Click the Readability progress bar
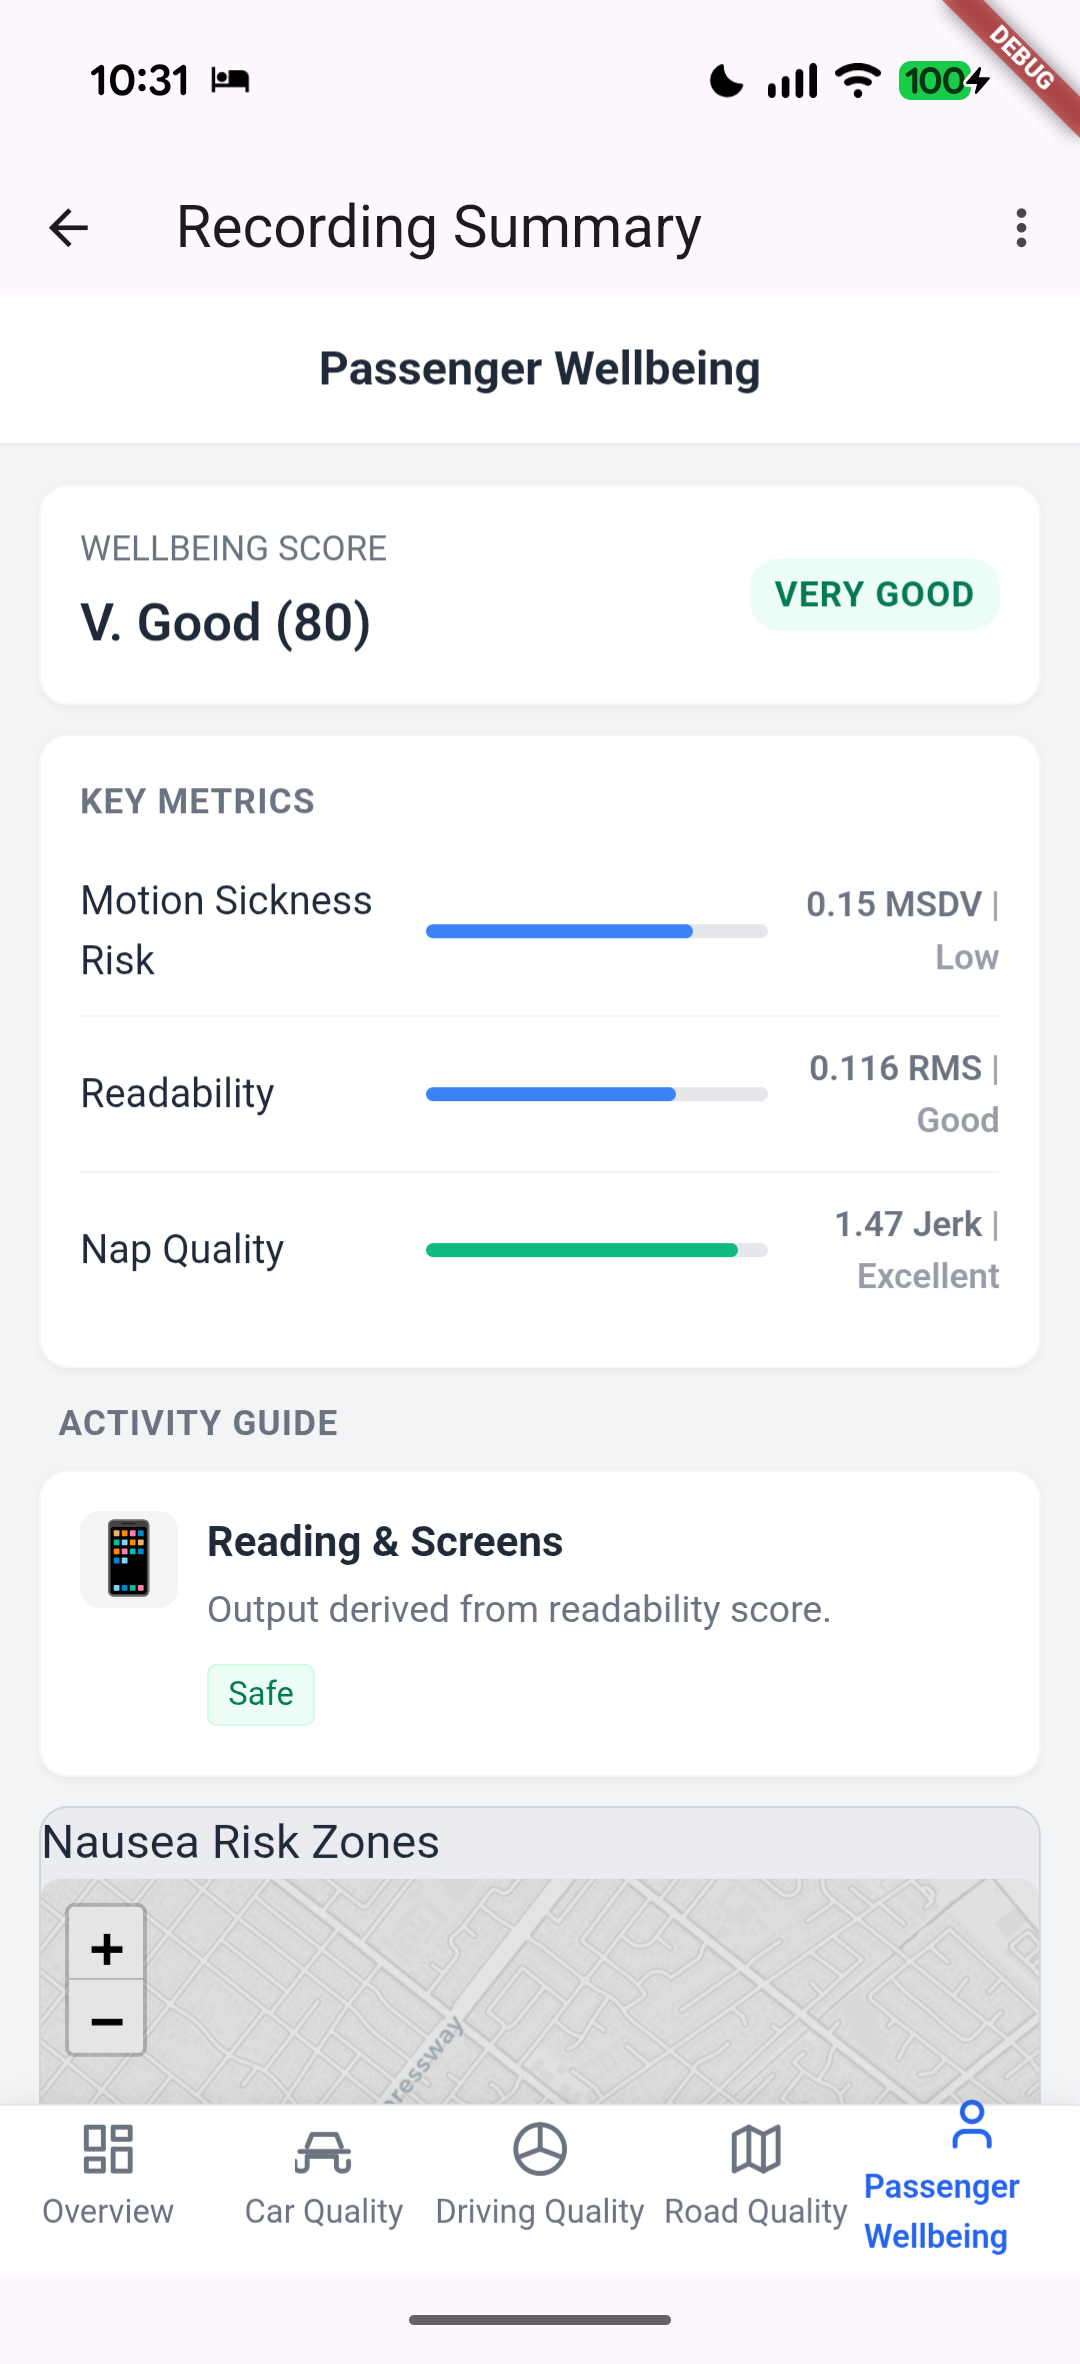 [596, 1094]
